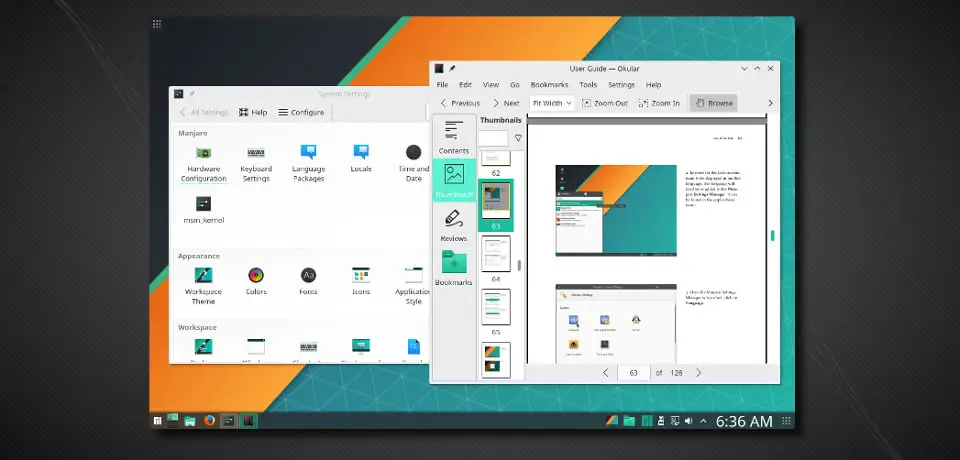
Task: Open the desktop toolbox dots at top-left
Action: [157, 24]
